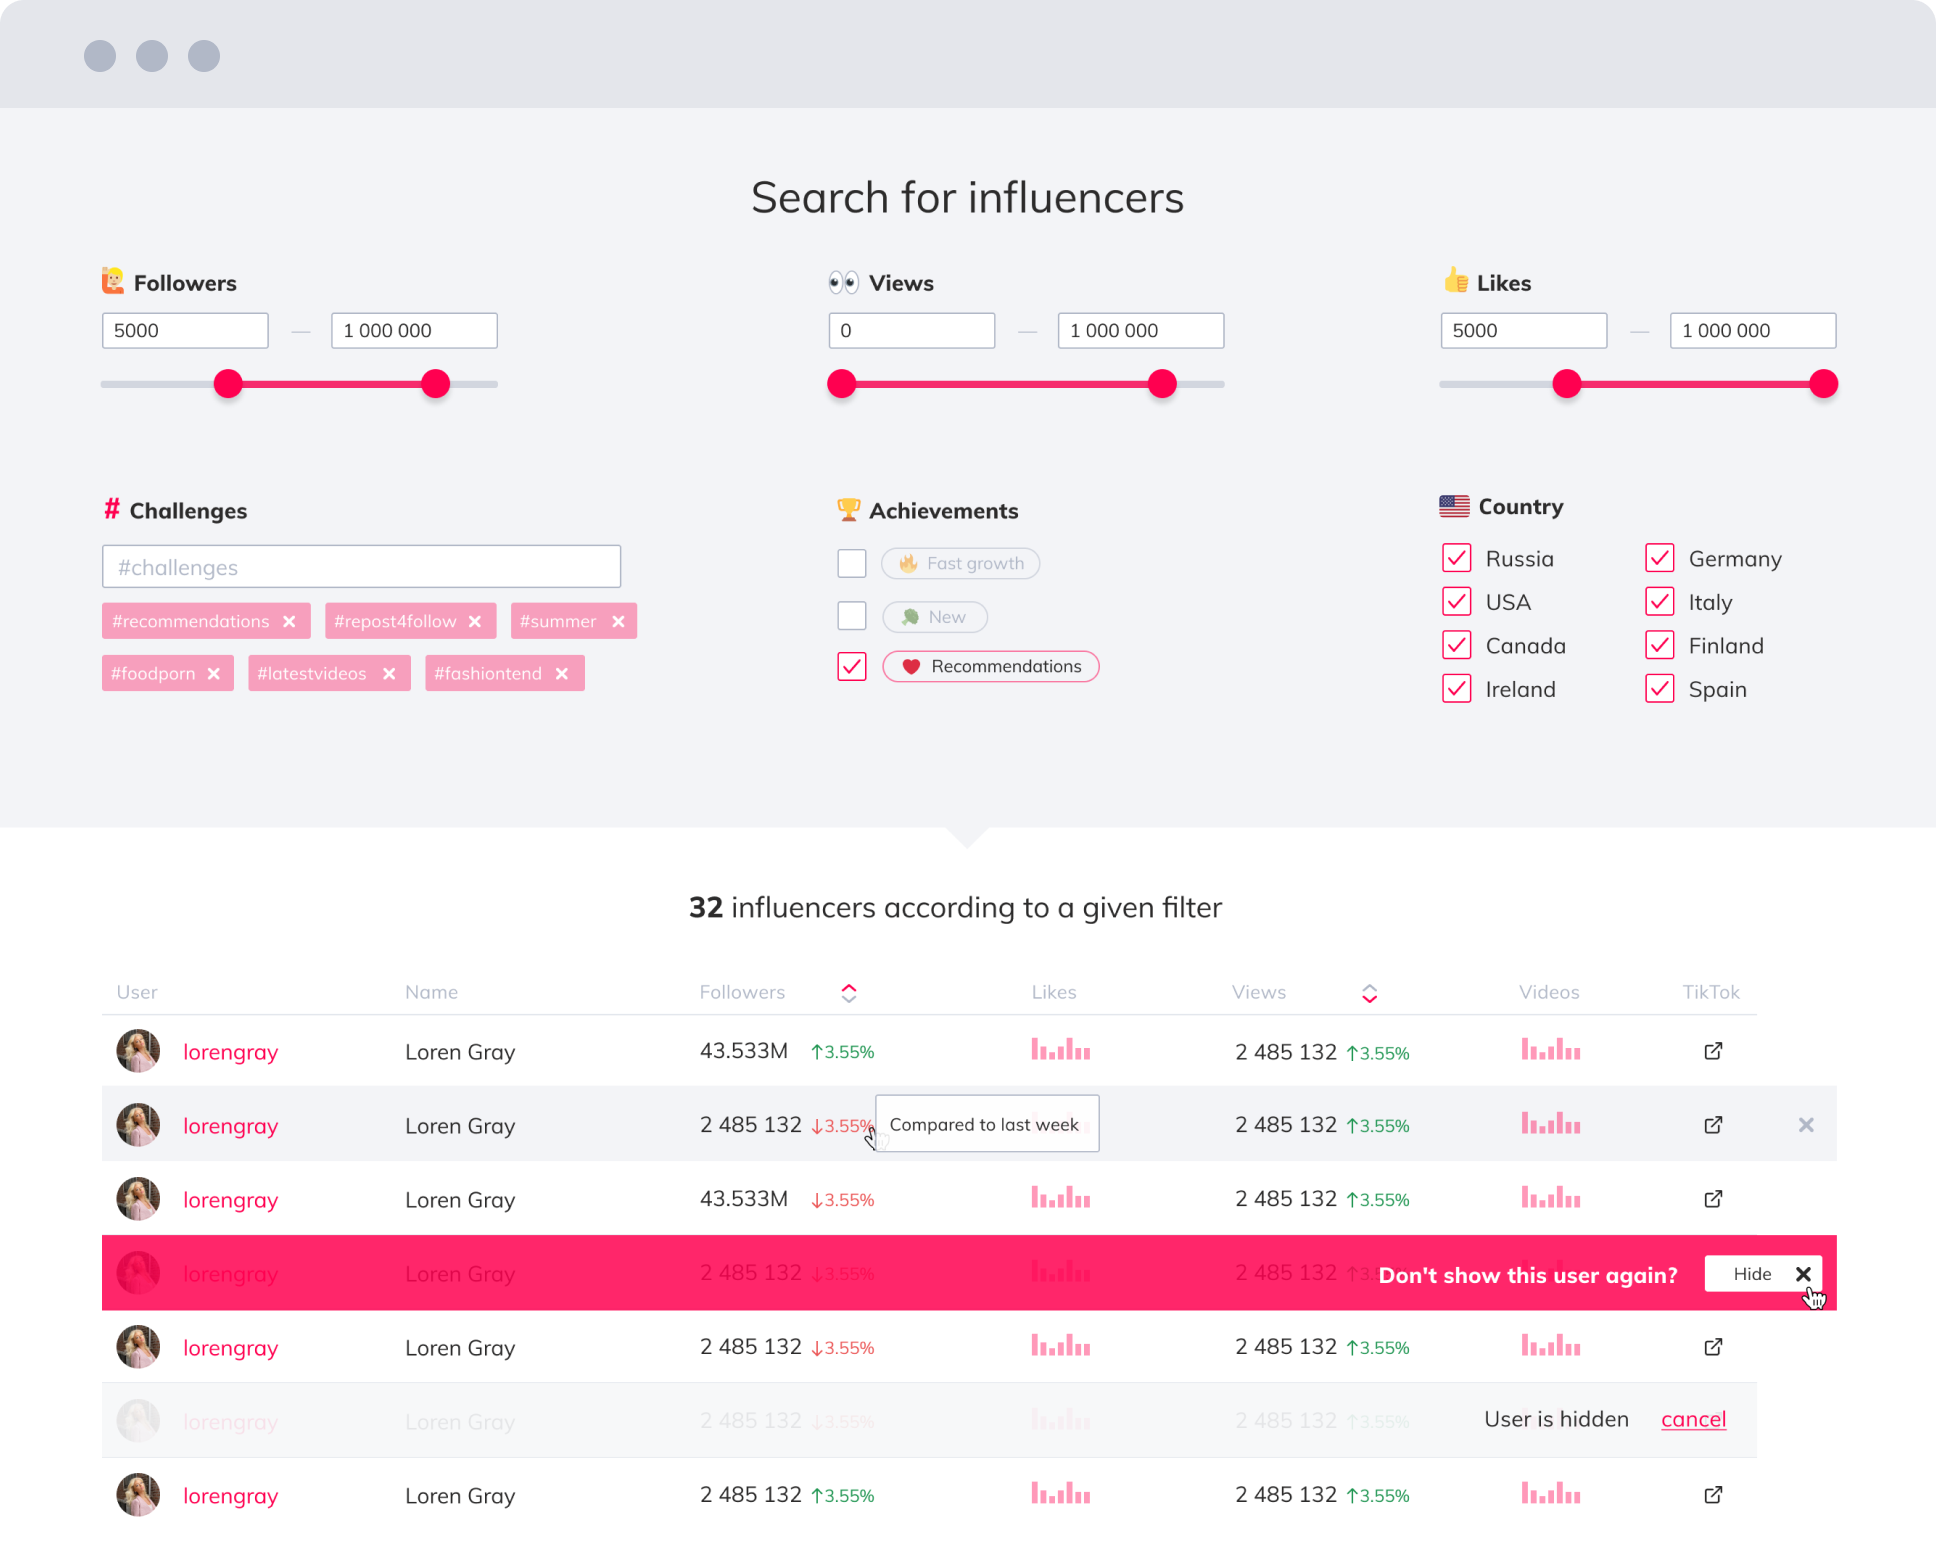Remove the #recommendations challenge tag
The width and height of the screenshot is (1936, 1560).
(x=289, y=621)
